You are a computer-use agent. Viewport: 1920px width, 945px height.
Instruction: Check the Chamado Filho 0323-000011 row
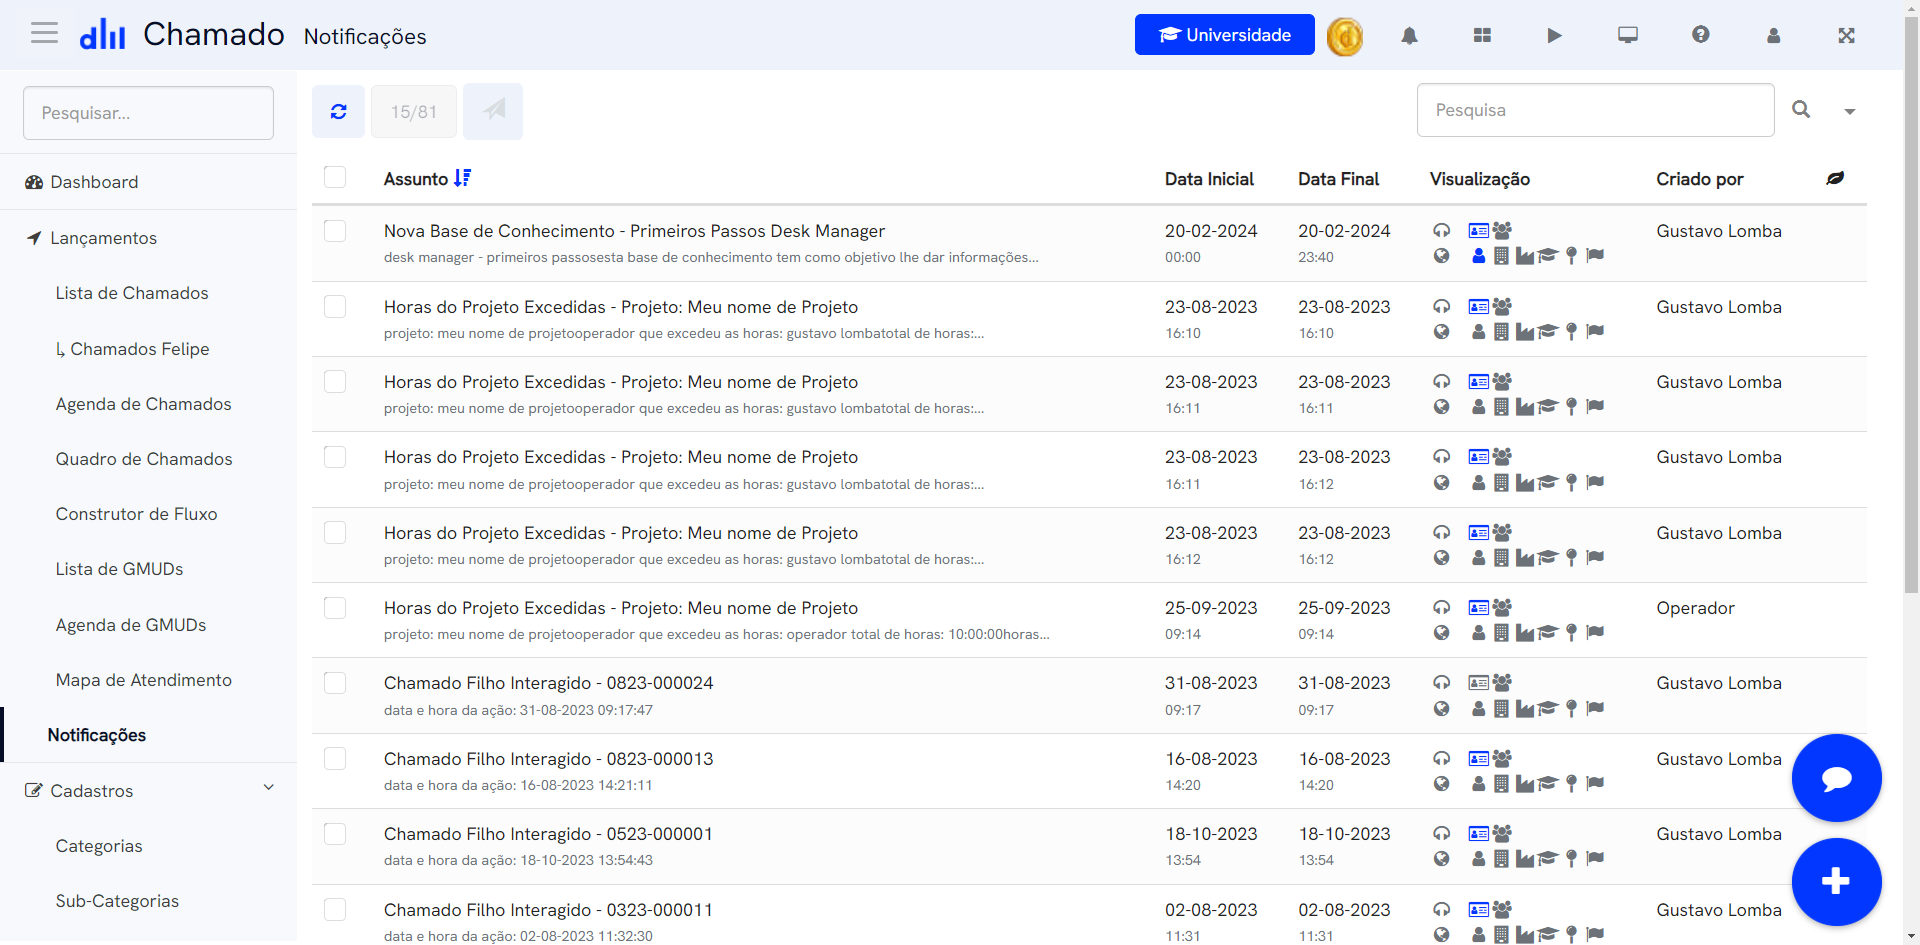coord(335,909)
